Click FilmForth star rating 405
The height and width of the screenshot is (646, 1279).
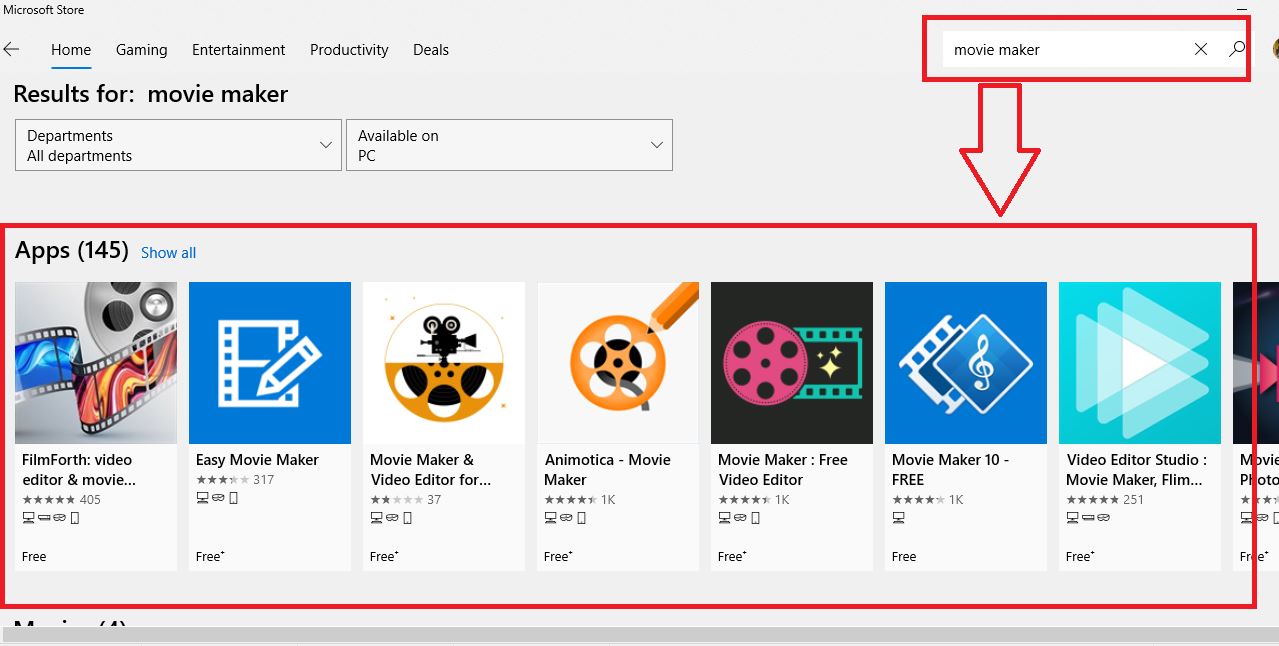pos(61,500)
